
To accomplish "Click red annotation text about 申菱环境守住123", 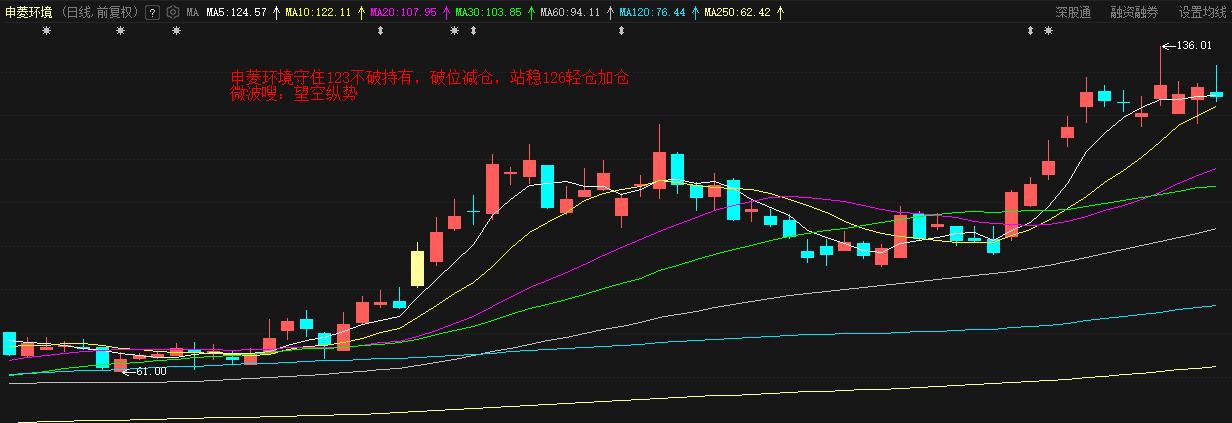I will point(430,78).
